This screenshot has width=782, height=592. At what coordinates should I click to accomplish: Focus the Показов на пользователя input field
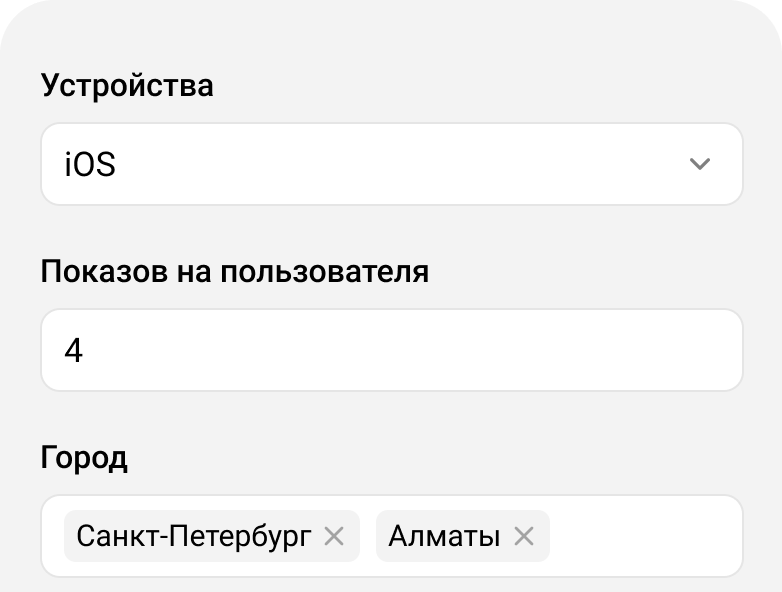391,350
